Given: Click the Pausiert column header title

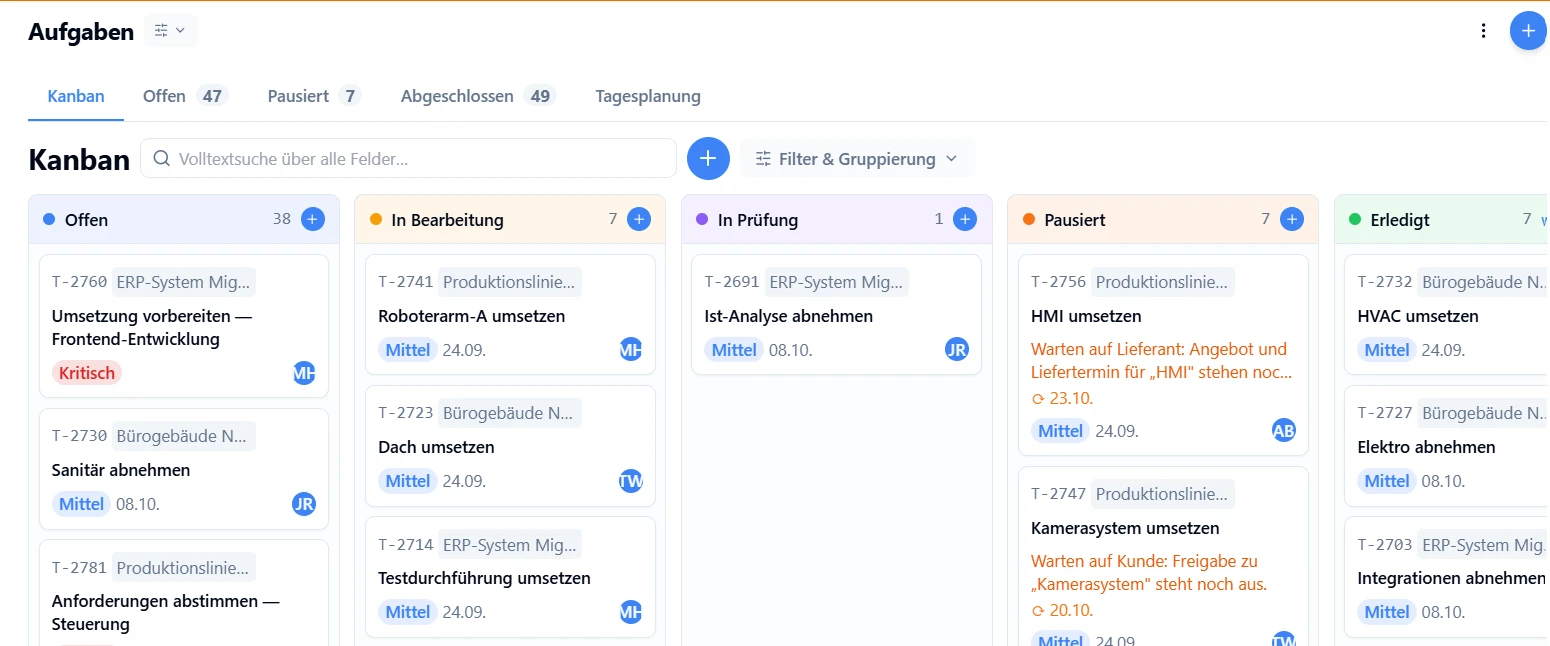Looking at the screenshot, I should (1075, 220).
